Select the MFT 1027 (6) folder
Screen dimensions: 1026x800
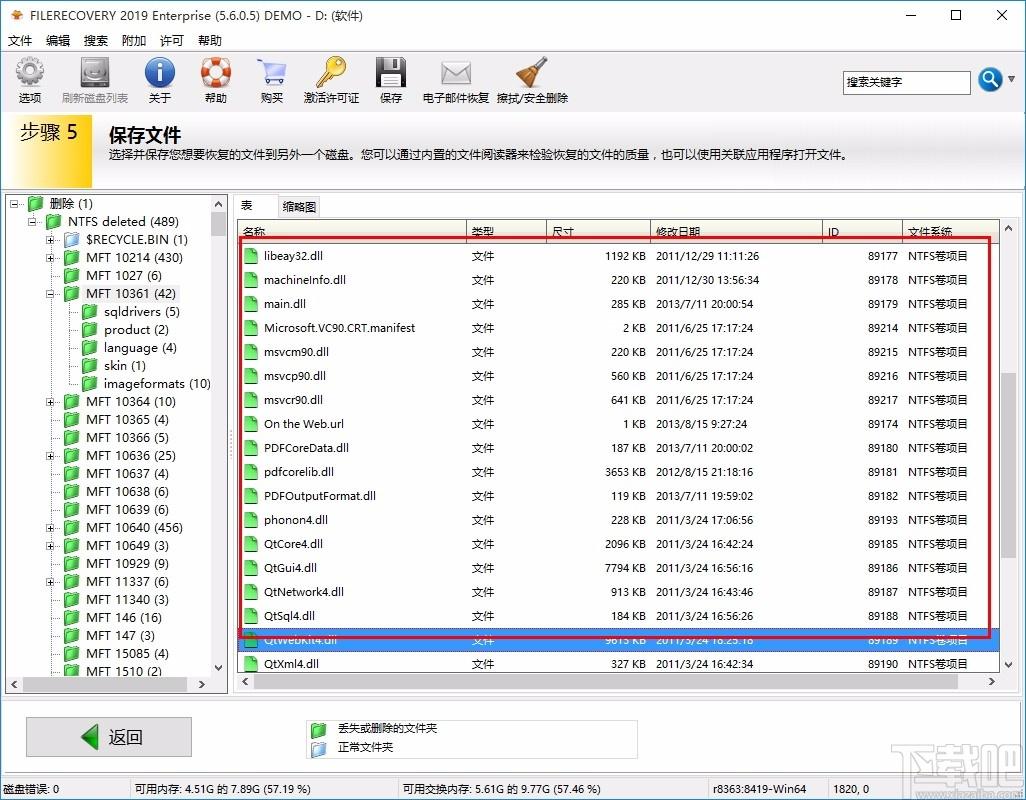(x=124, y=276)
